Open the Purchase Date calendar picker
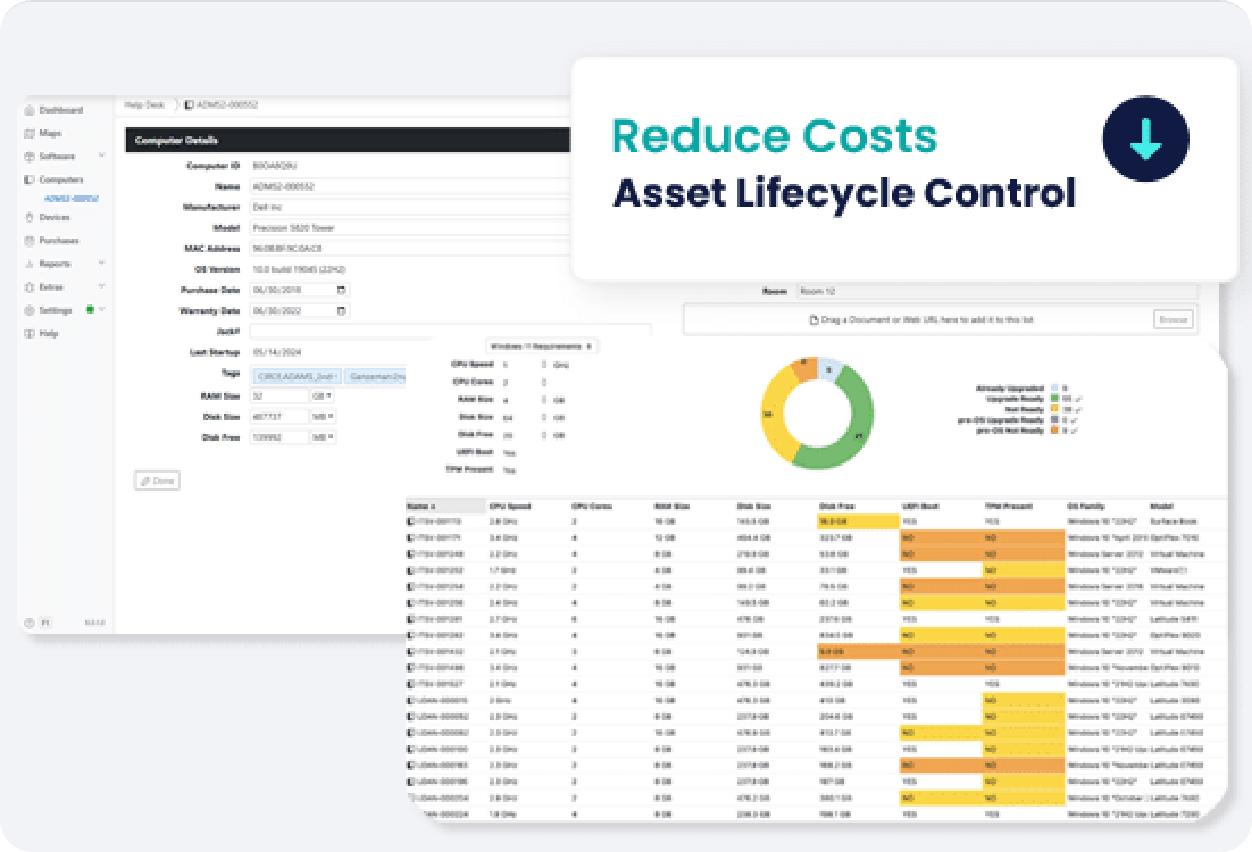1252x852 pixels. (x=342, y=290)
